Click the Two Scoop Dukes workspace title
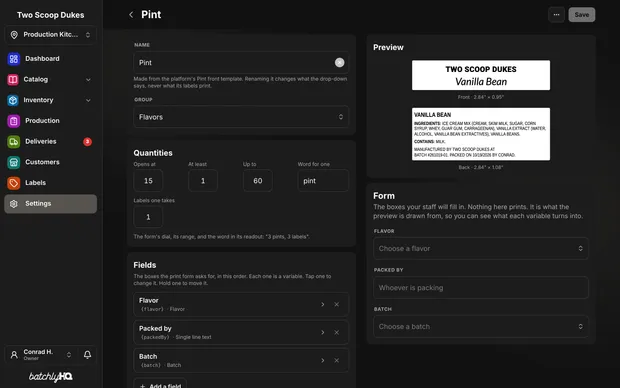The height and width of the screenshot is (388, 620). [x=51, y=15]
